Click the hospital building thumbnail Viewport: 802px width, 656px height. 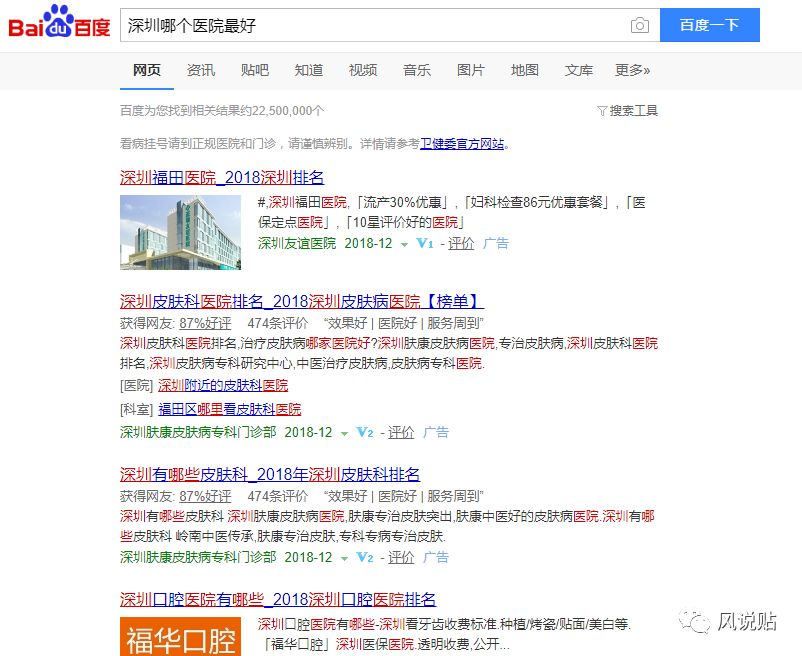[180, 232]
